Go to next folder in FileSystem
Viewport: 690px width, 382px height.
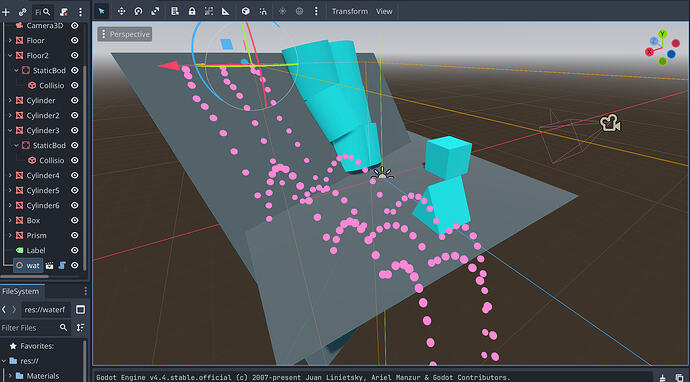14,309
